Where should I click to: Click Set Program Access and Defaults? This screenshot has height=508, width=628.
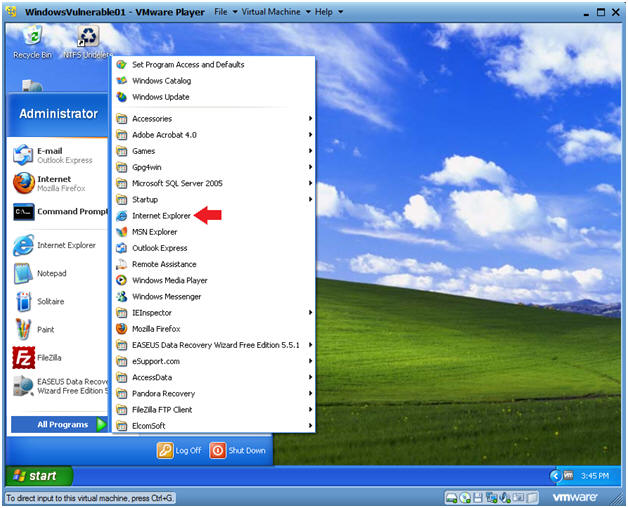[x=214, y=65]
